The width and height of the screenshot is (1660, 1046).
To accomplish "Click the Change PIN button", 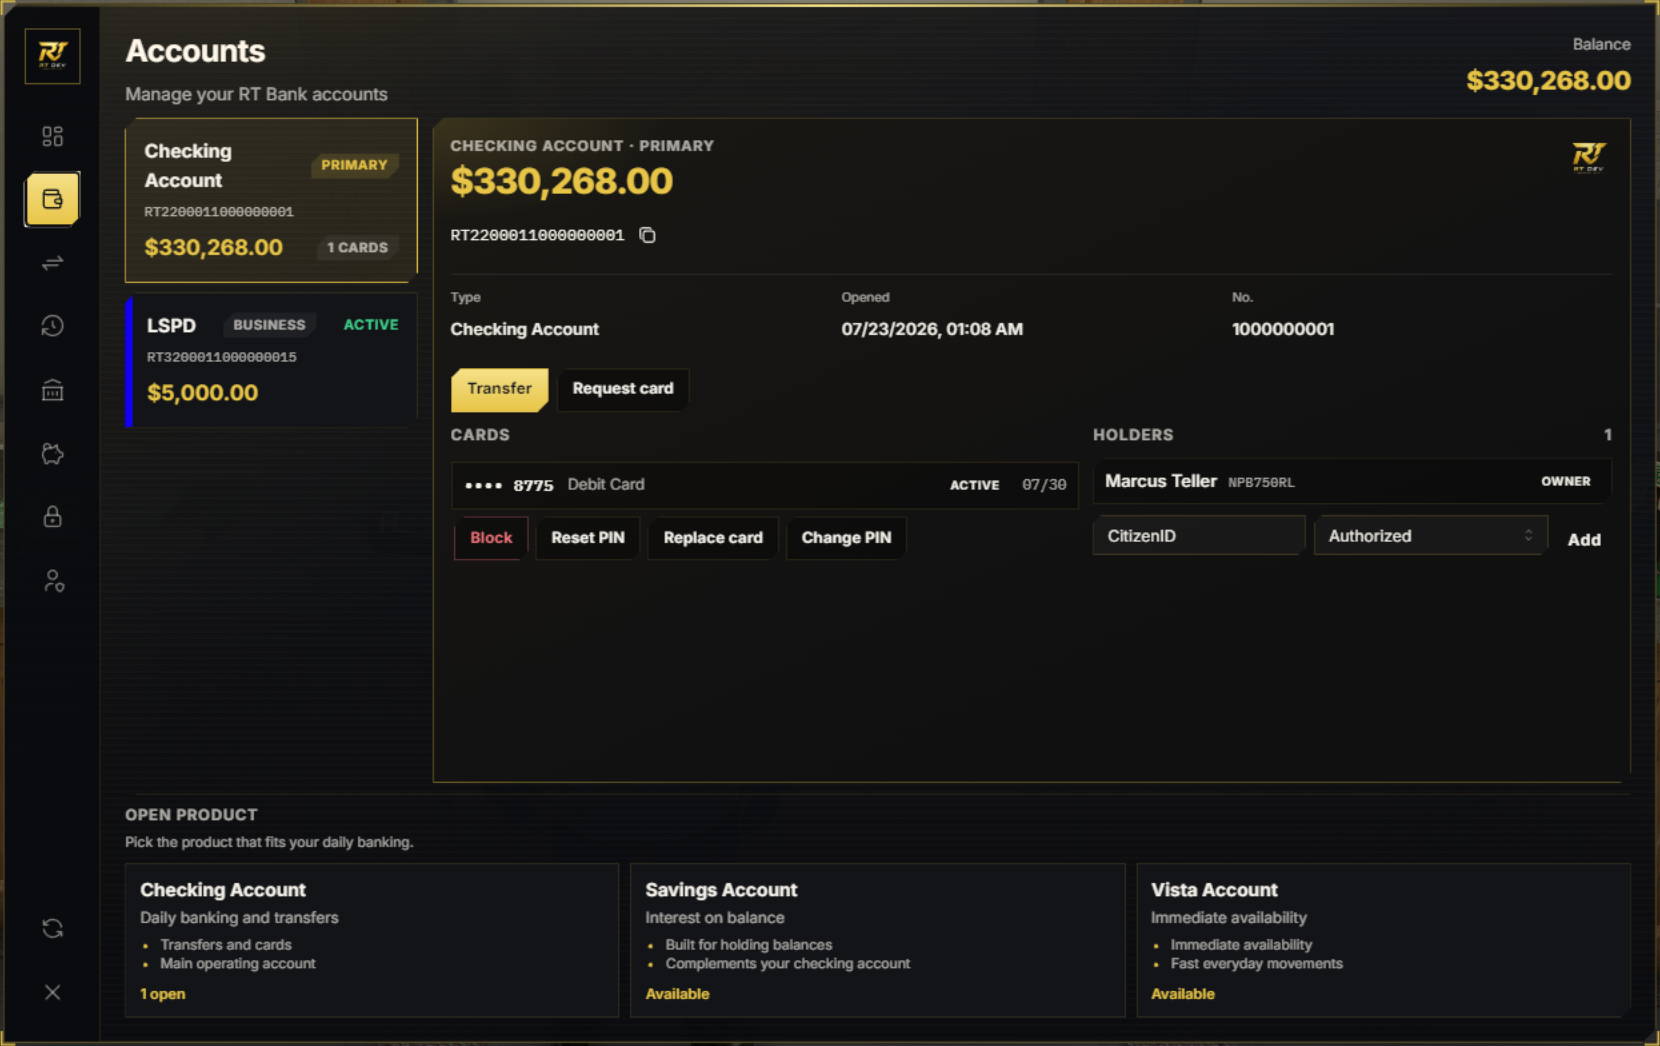I will click(x=846, y=538).
